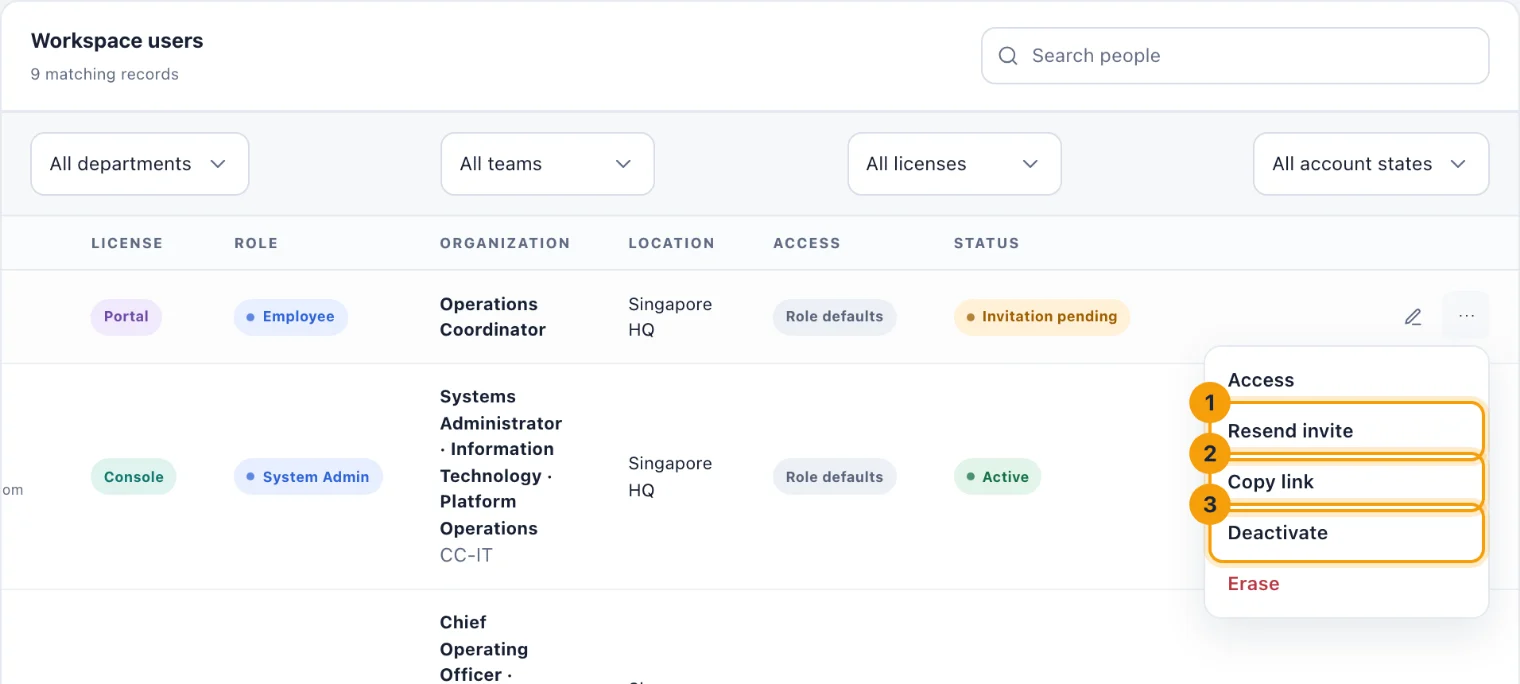Click Singapore HQ in Operations Coordinator row
Screen dimensions: 1520x684
point(670,317)
